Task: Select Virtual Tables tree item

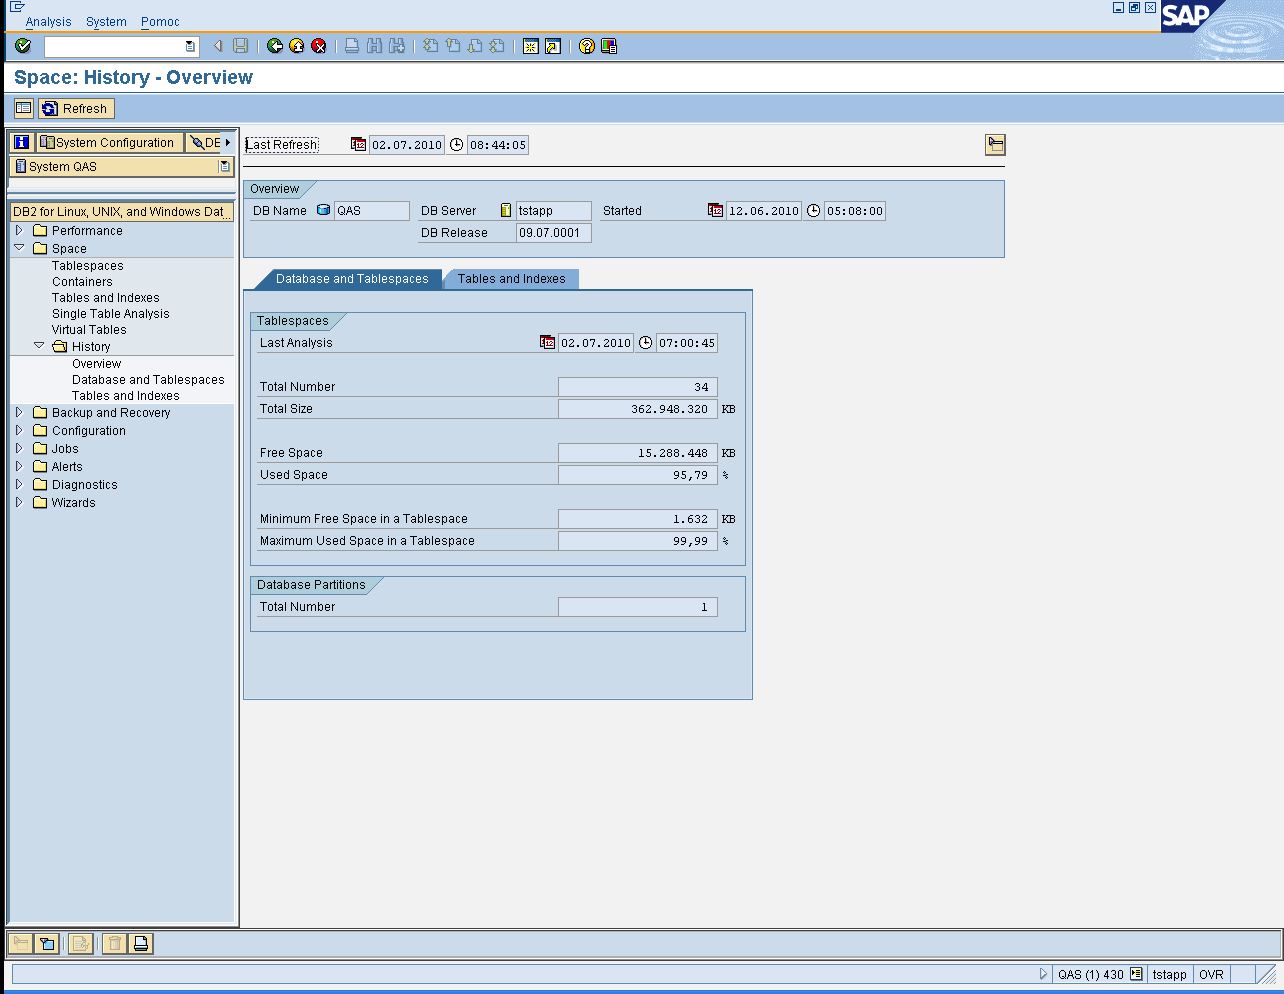Action: [x=89, y=330]
